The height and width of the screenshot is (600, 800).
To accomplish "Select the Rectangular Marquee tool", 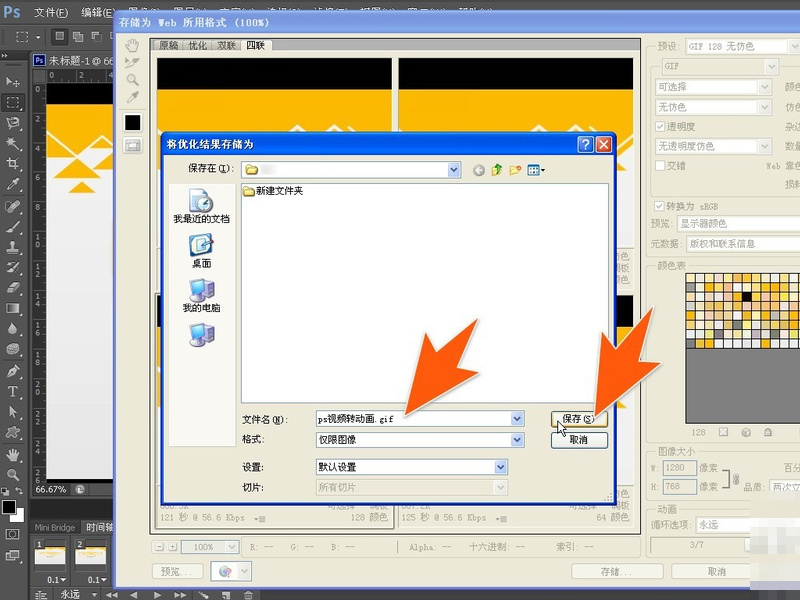I will point(13,103).
